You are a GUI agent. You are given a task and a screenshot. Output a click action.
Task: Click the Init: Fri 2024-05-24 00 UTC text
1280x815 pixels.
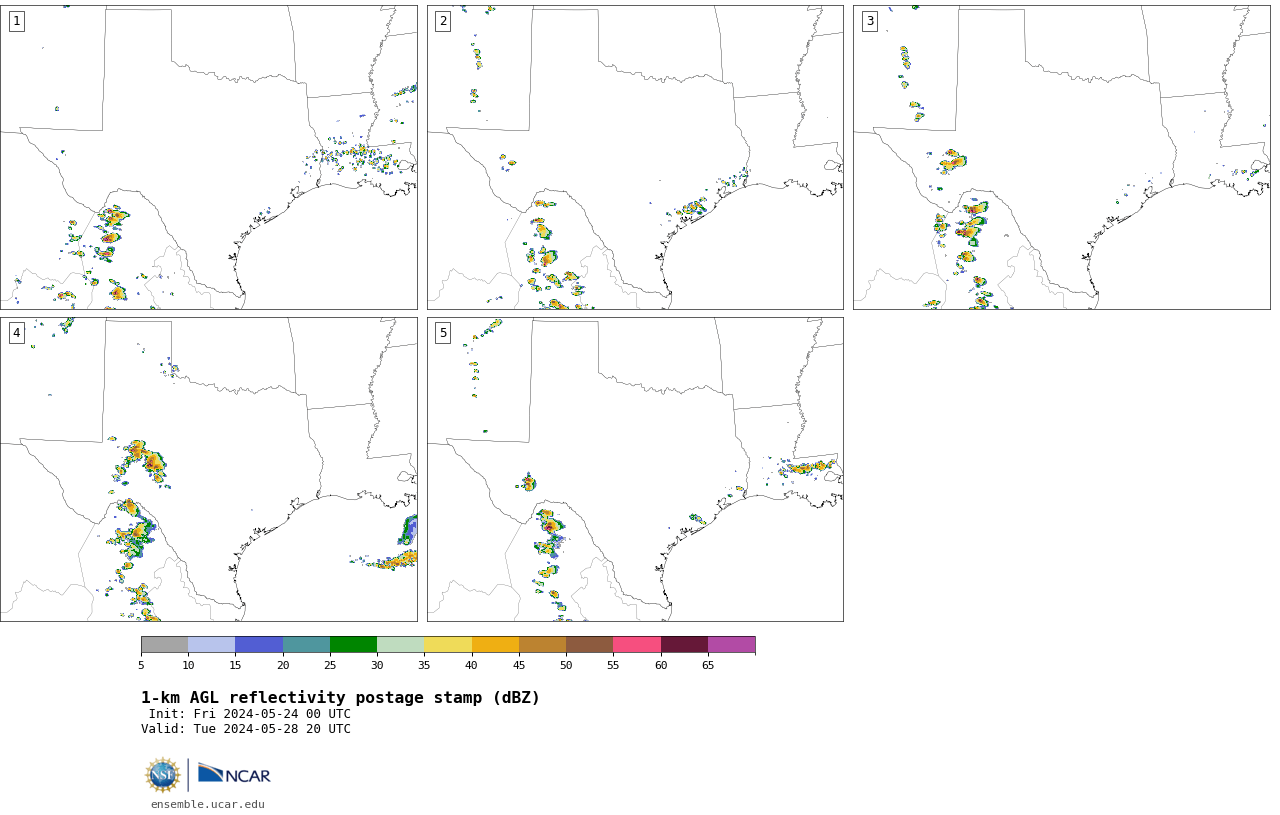pos(250,714)
